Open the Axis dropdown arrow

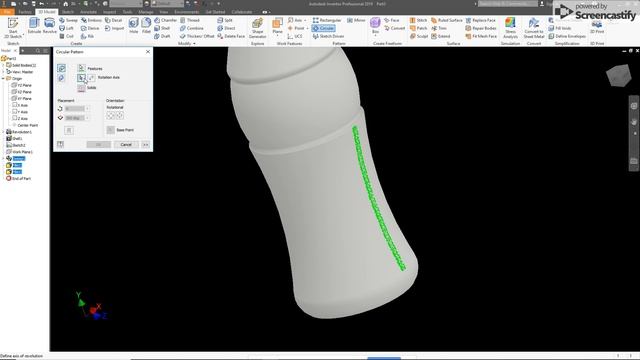(305, 20)
